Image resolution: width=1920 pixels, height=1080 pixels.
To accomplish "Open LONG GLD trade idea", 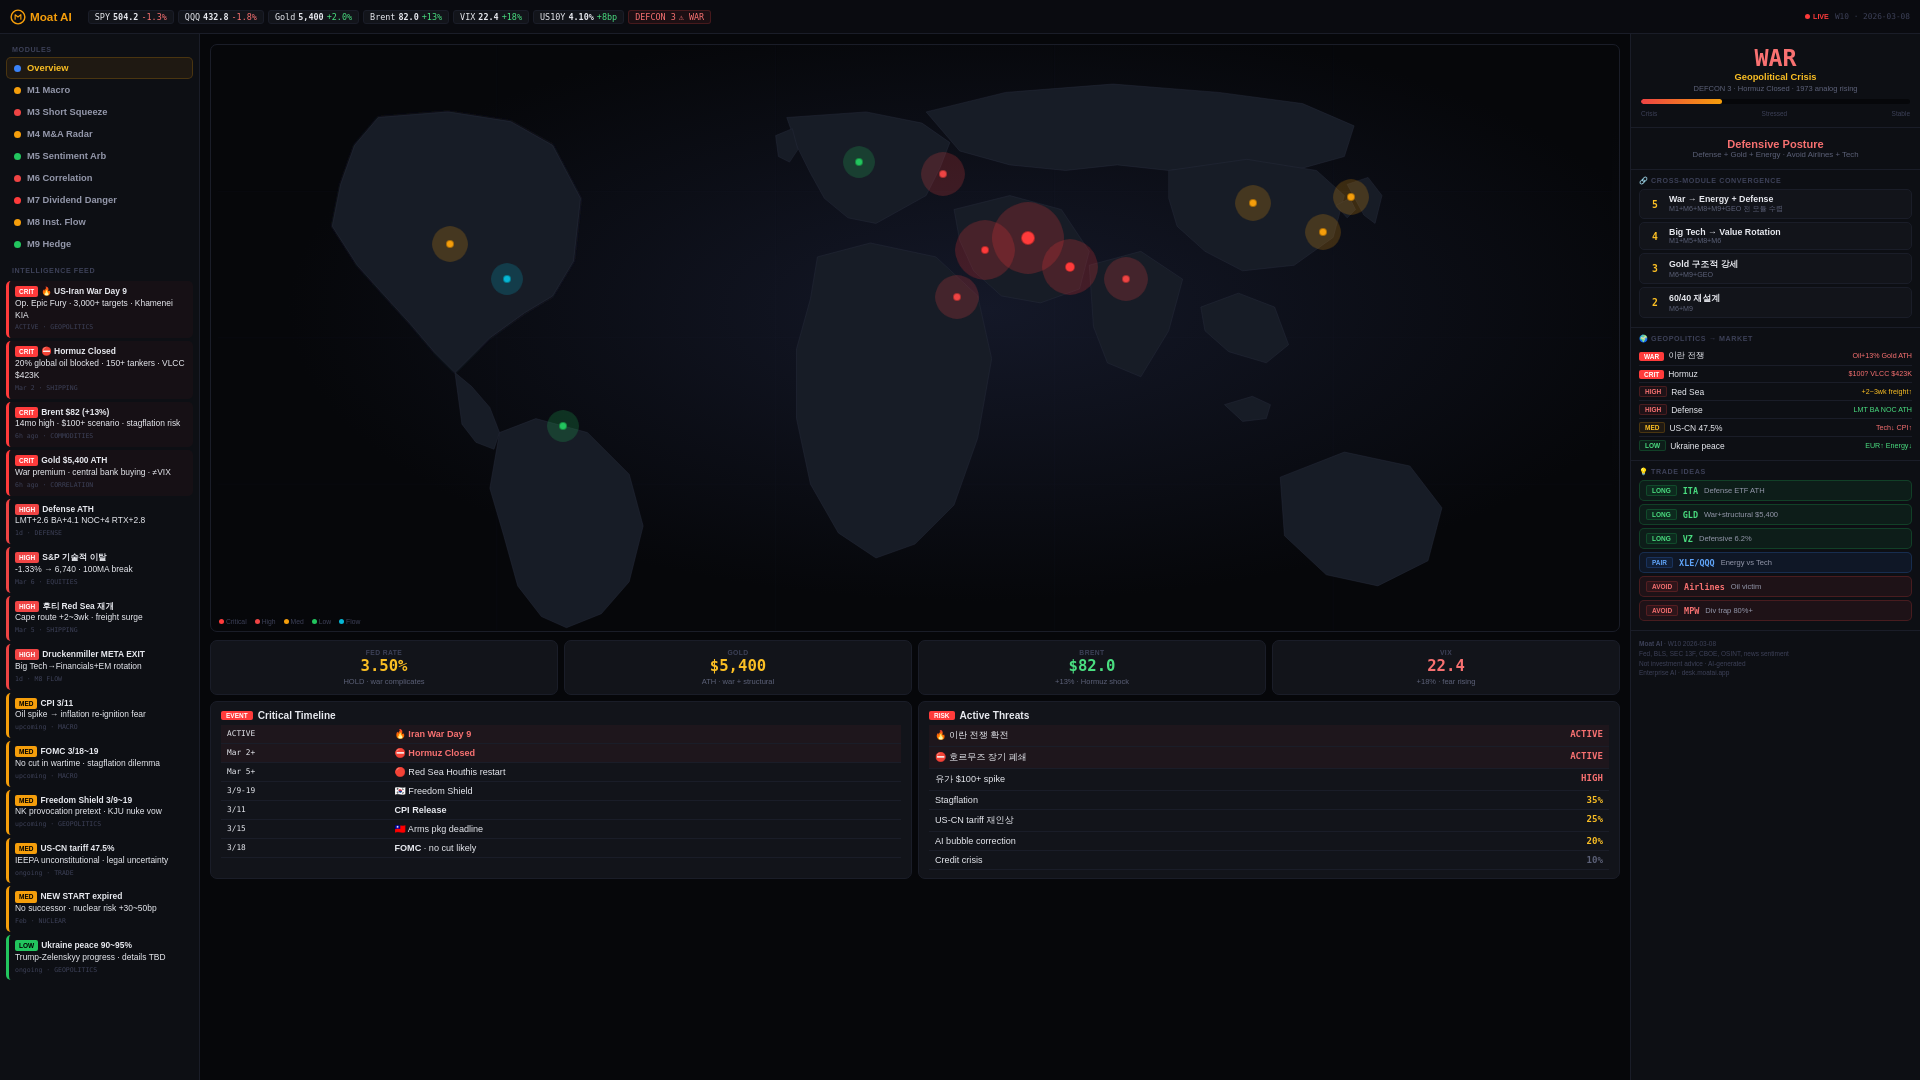I will coord(1775,515).
